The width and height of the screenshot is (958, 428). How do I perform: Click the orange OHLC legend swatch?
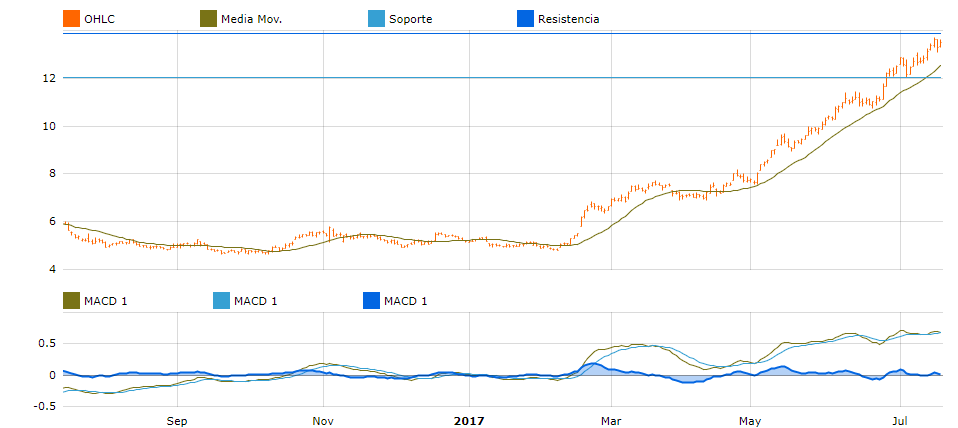point(71,19)
